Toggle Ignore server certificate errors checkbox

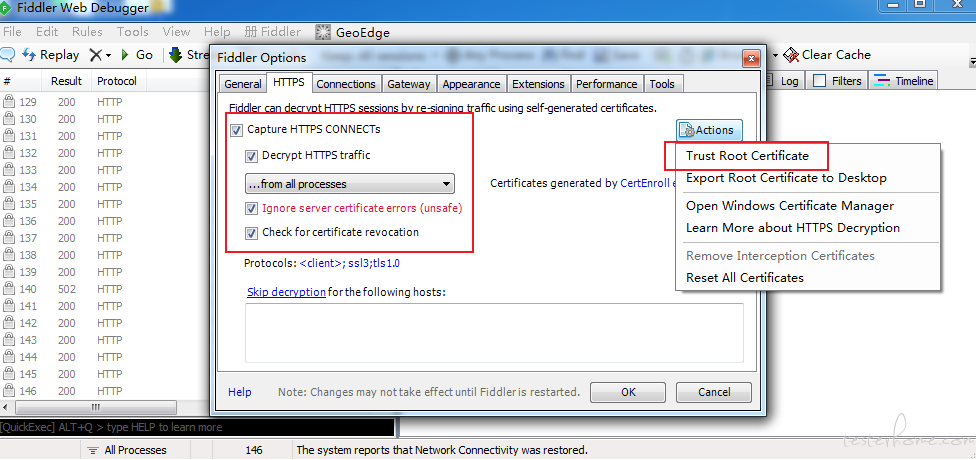pos(251,209)
